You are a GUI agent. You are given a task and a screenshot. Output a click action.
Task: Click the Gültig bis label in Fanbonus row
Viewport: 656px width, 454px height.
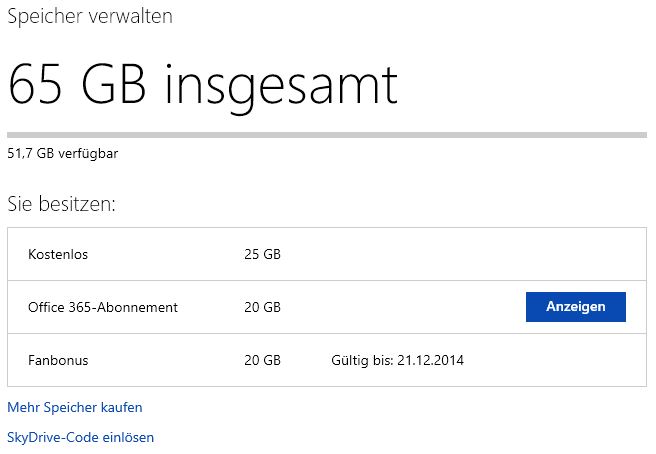tap(362, 360)
